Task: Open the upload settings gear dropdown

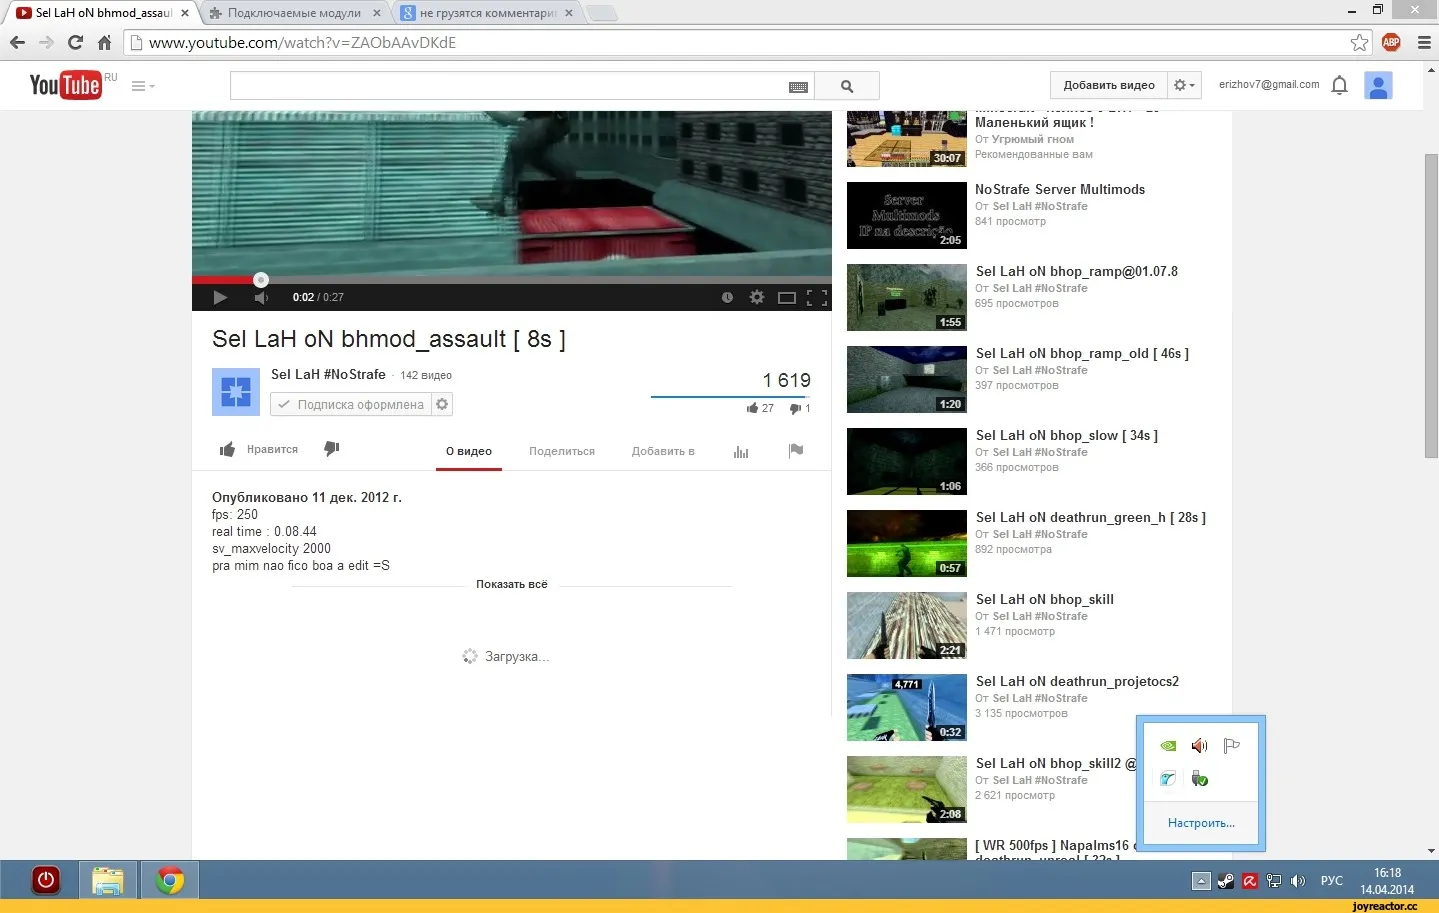Action: [1183, 85]
